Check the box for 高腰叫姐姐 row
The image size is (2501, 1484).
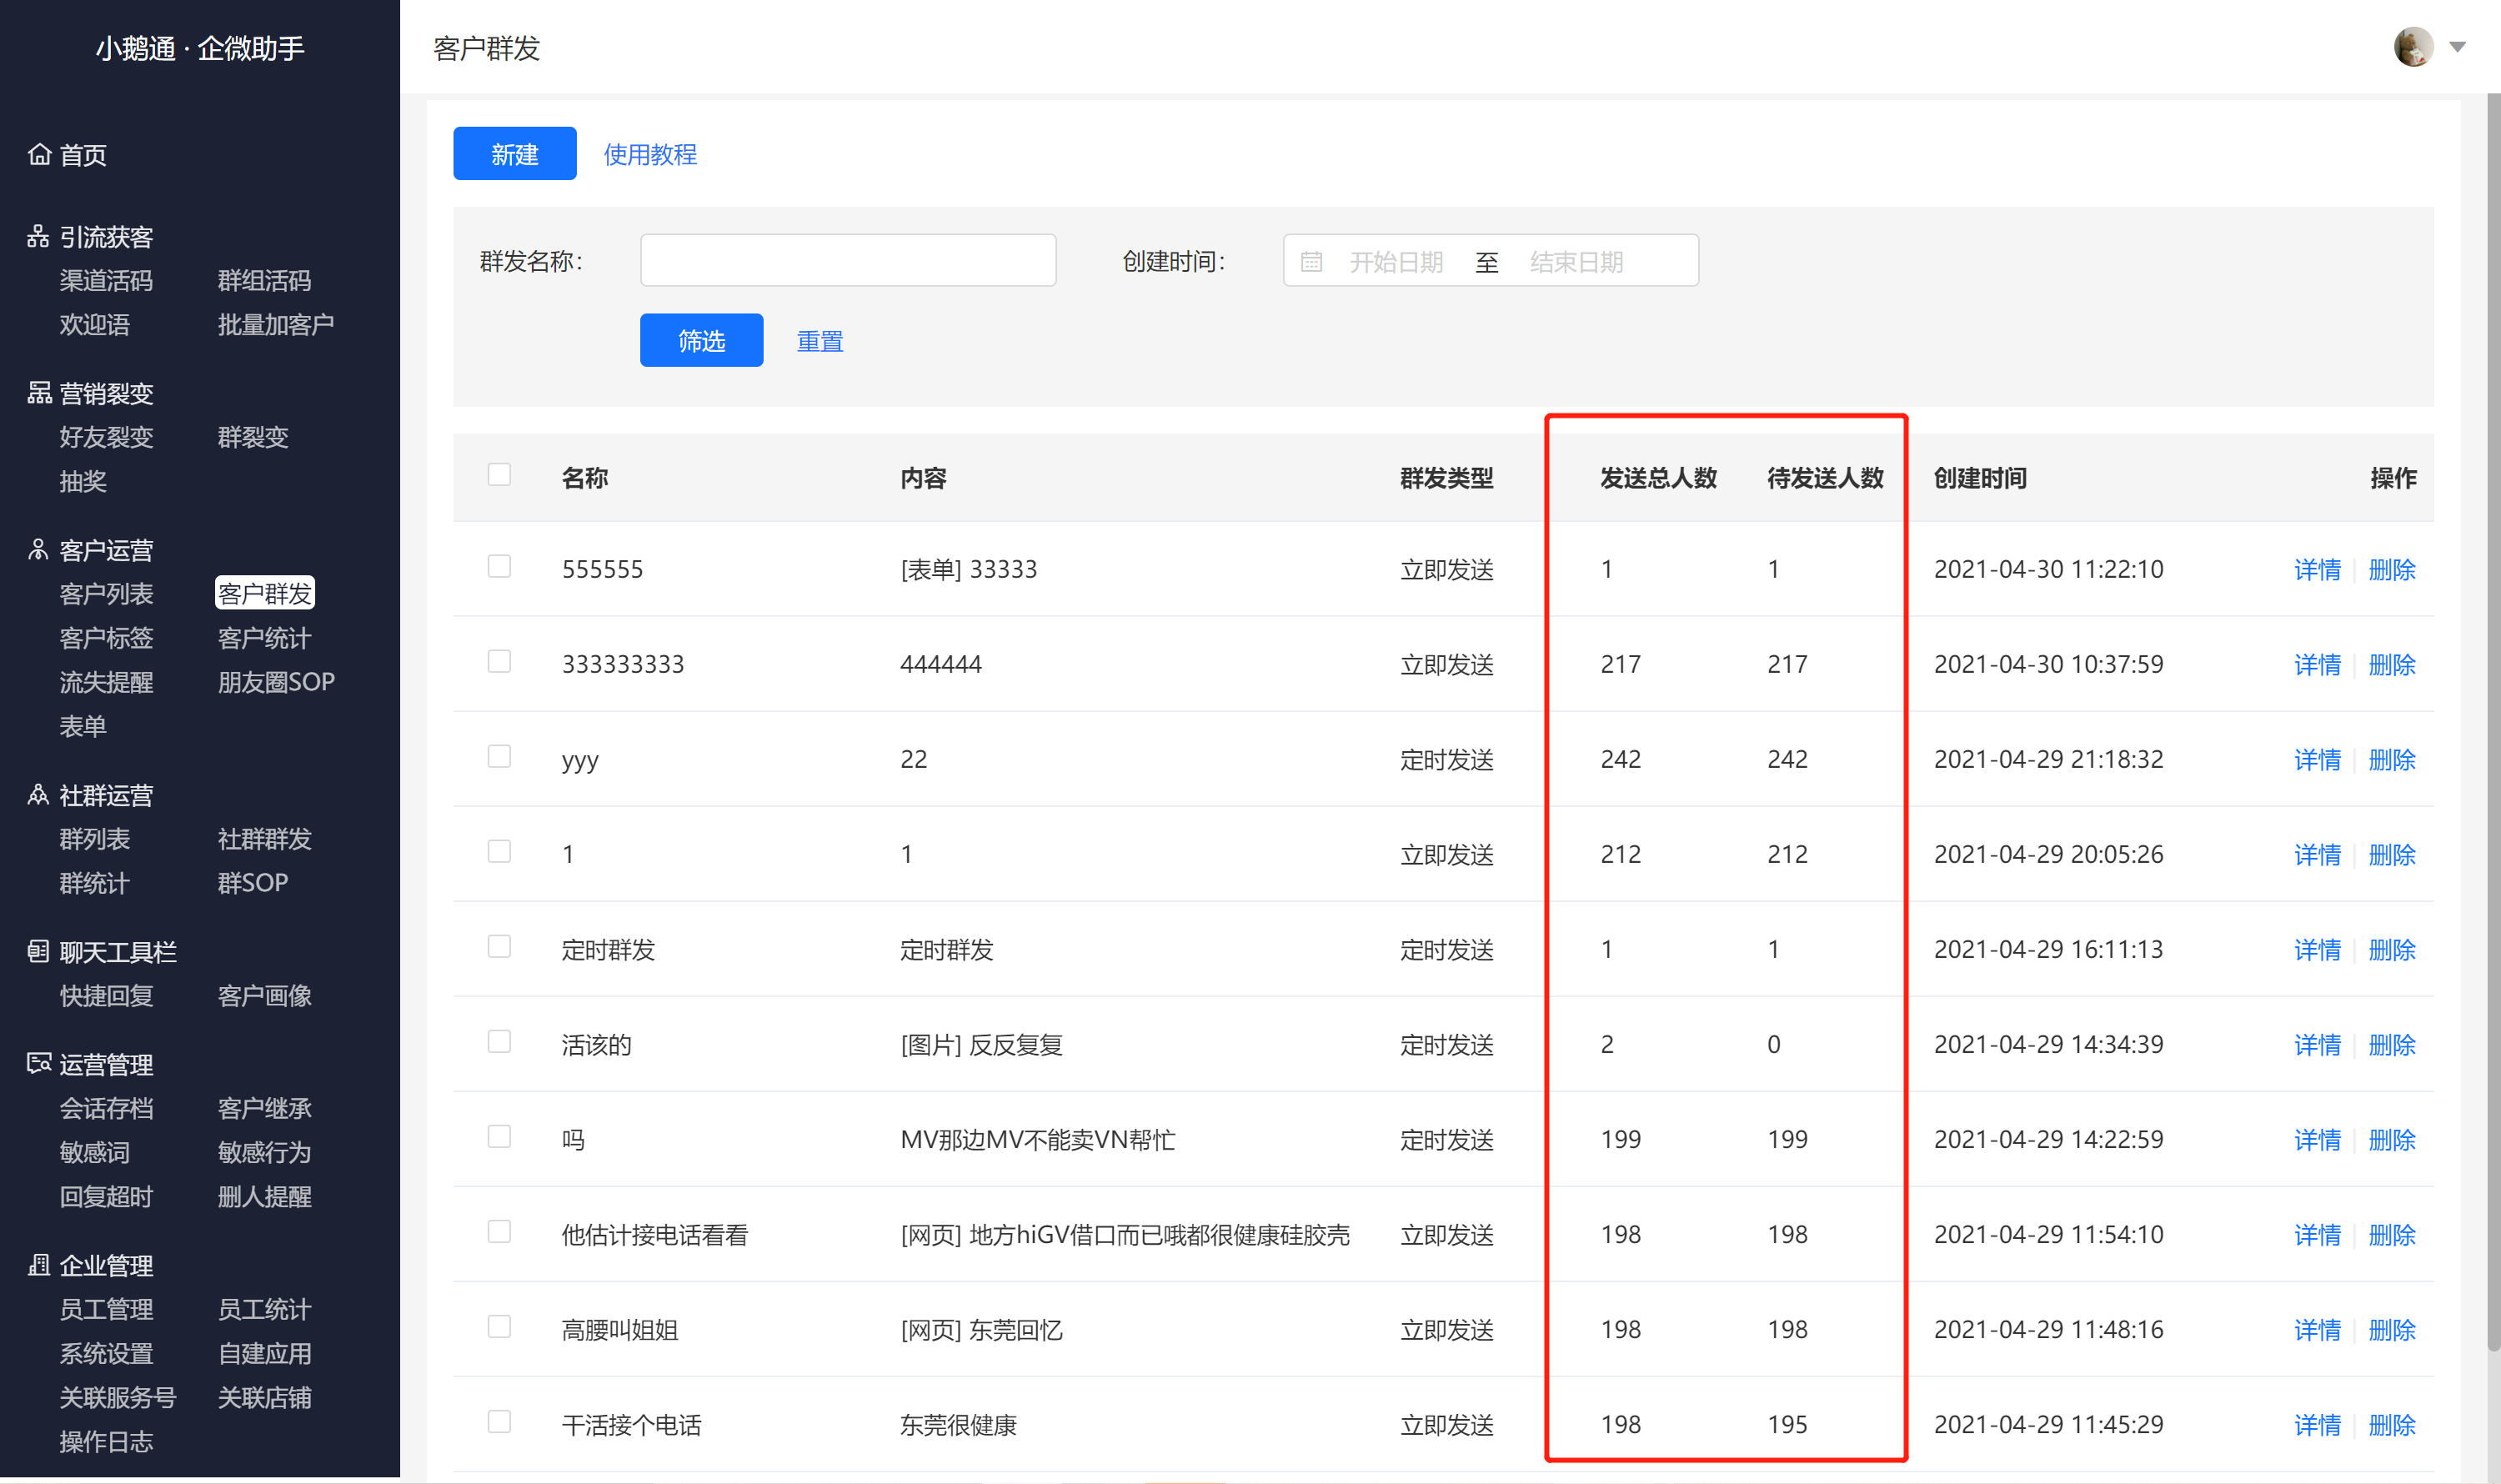tap(499, 1326)
